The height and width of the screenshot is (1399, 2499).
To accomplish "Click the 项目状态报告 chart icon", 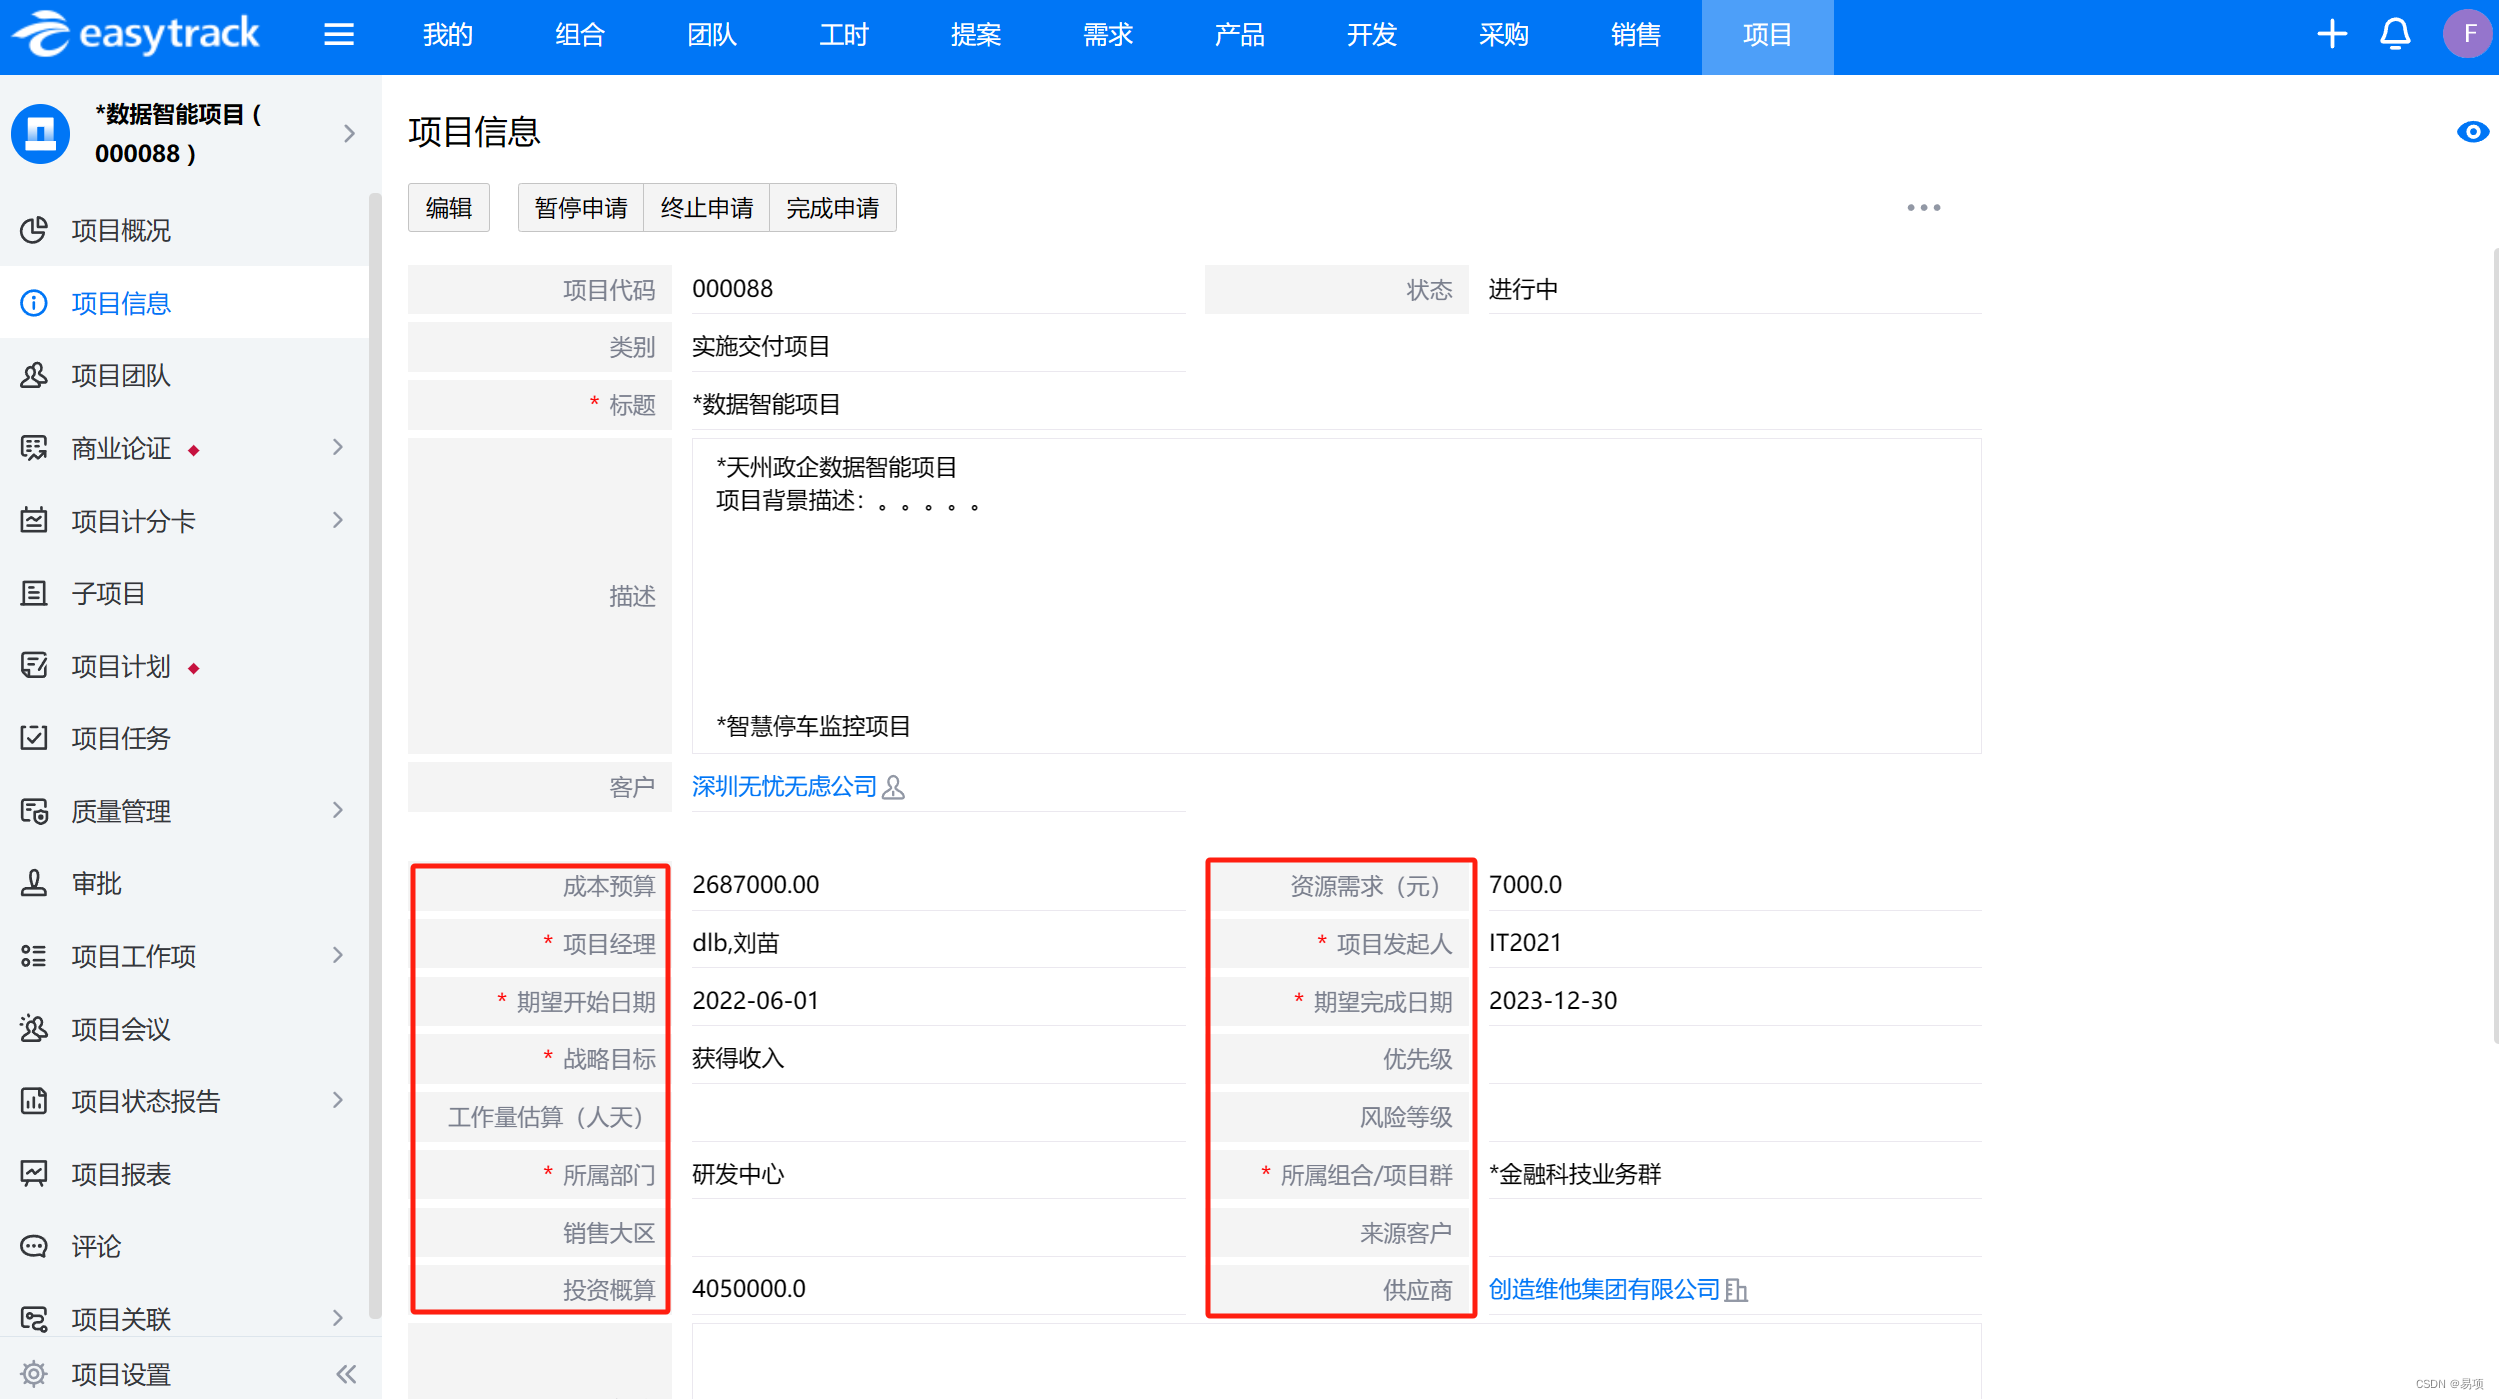I will 34,1101.
